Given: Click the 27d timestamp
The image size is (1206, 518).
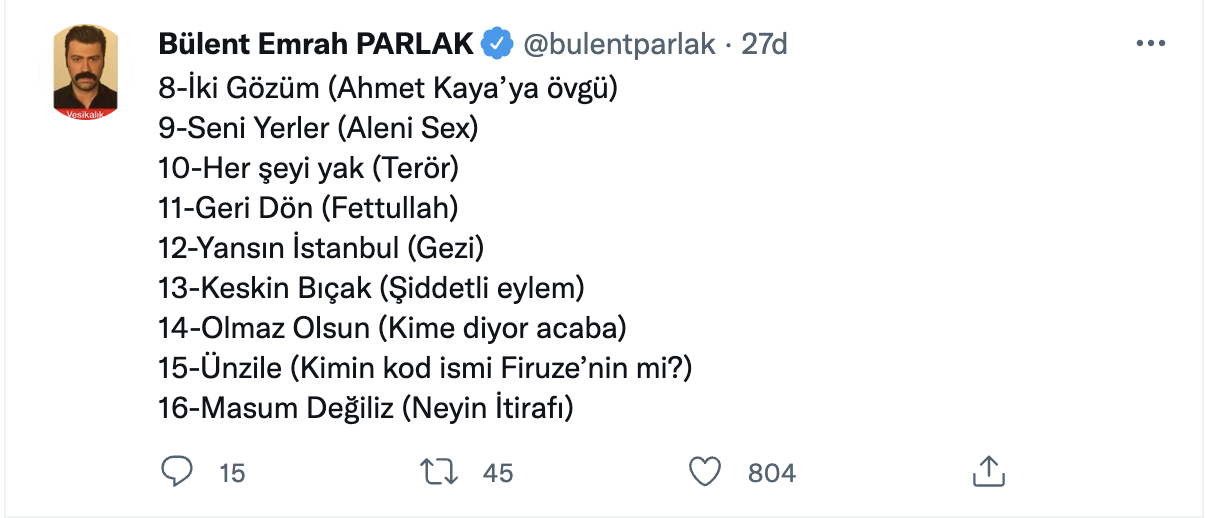Looking at the screenshot, I should pos(765,44).
